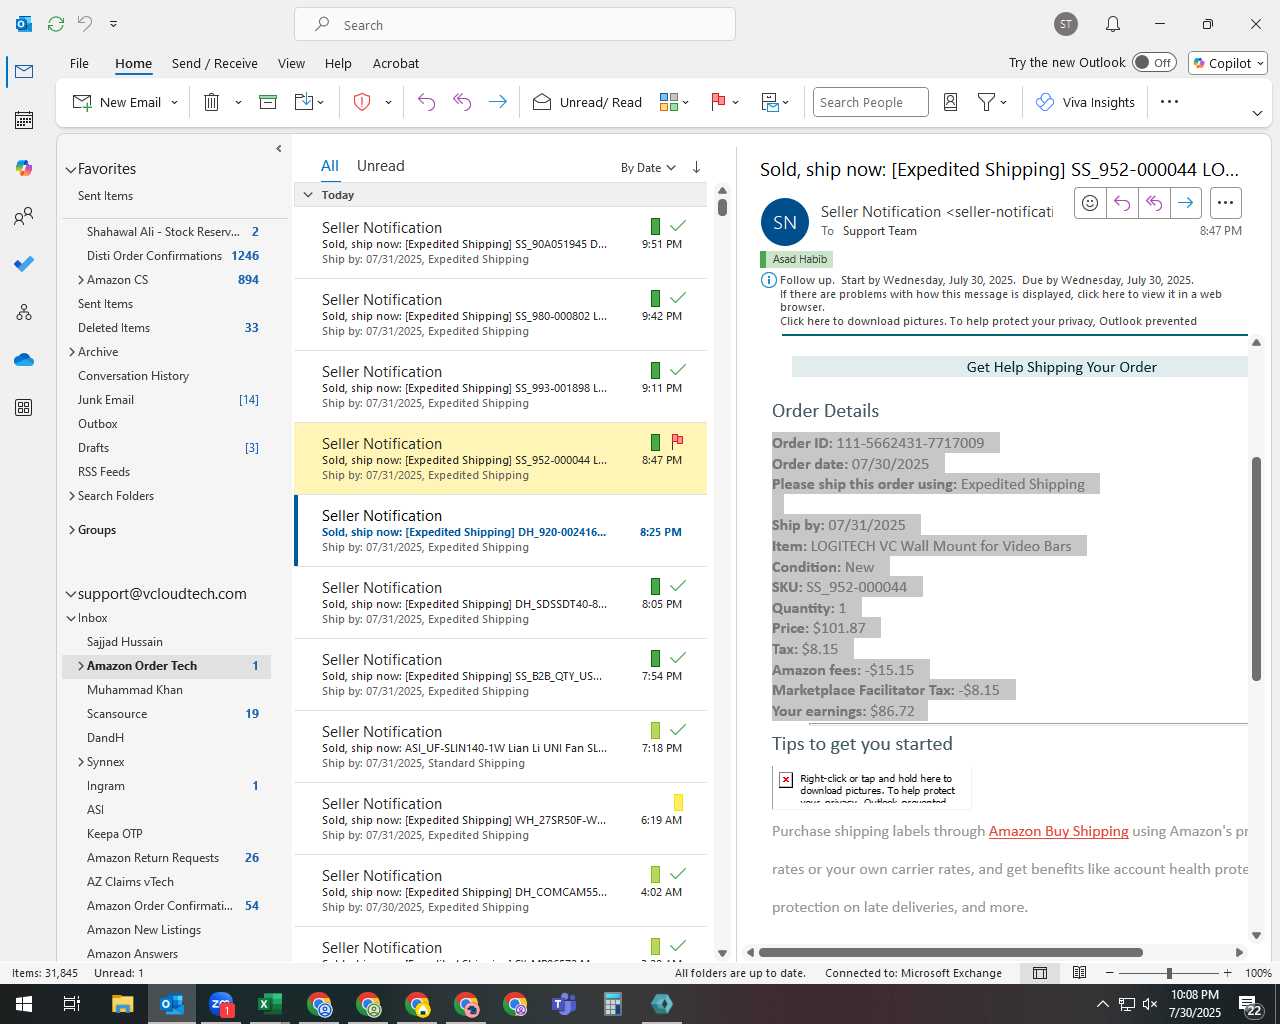The image size is (1280, 1024).
Task: Show only Unread messages tab
Action: tap(380, 166)
